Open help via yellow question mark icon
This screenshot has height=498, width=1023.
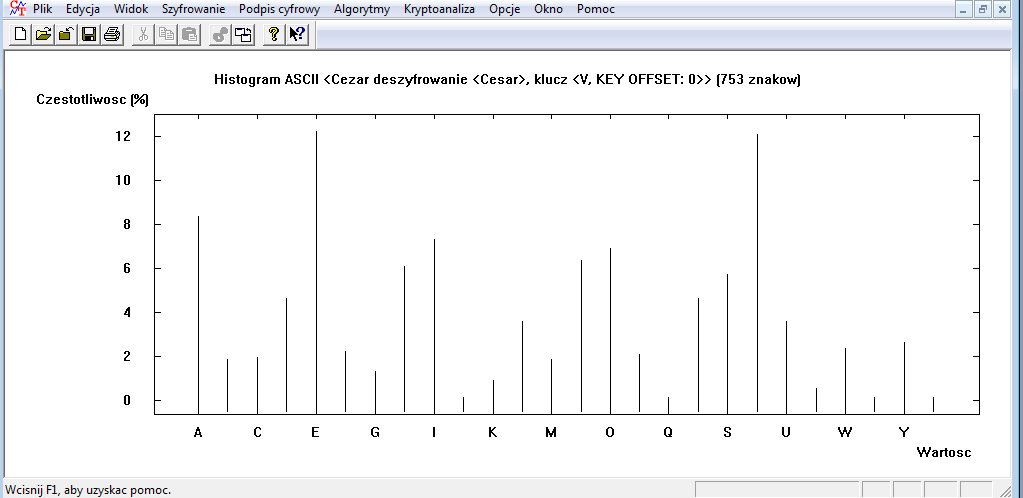(275, 34)
